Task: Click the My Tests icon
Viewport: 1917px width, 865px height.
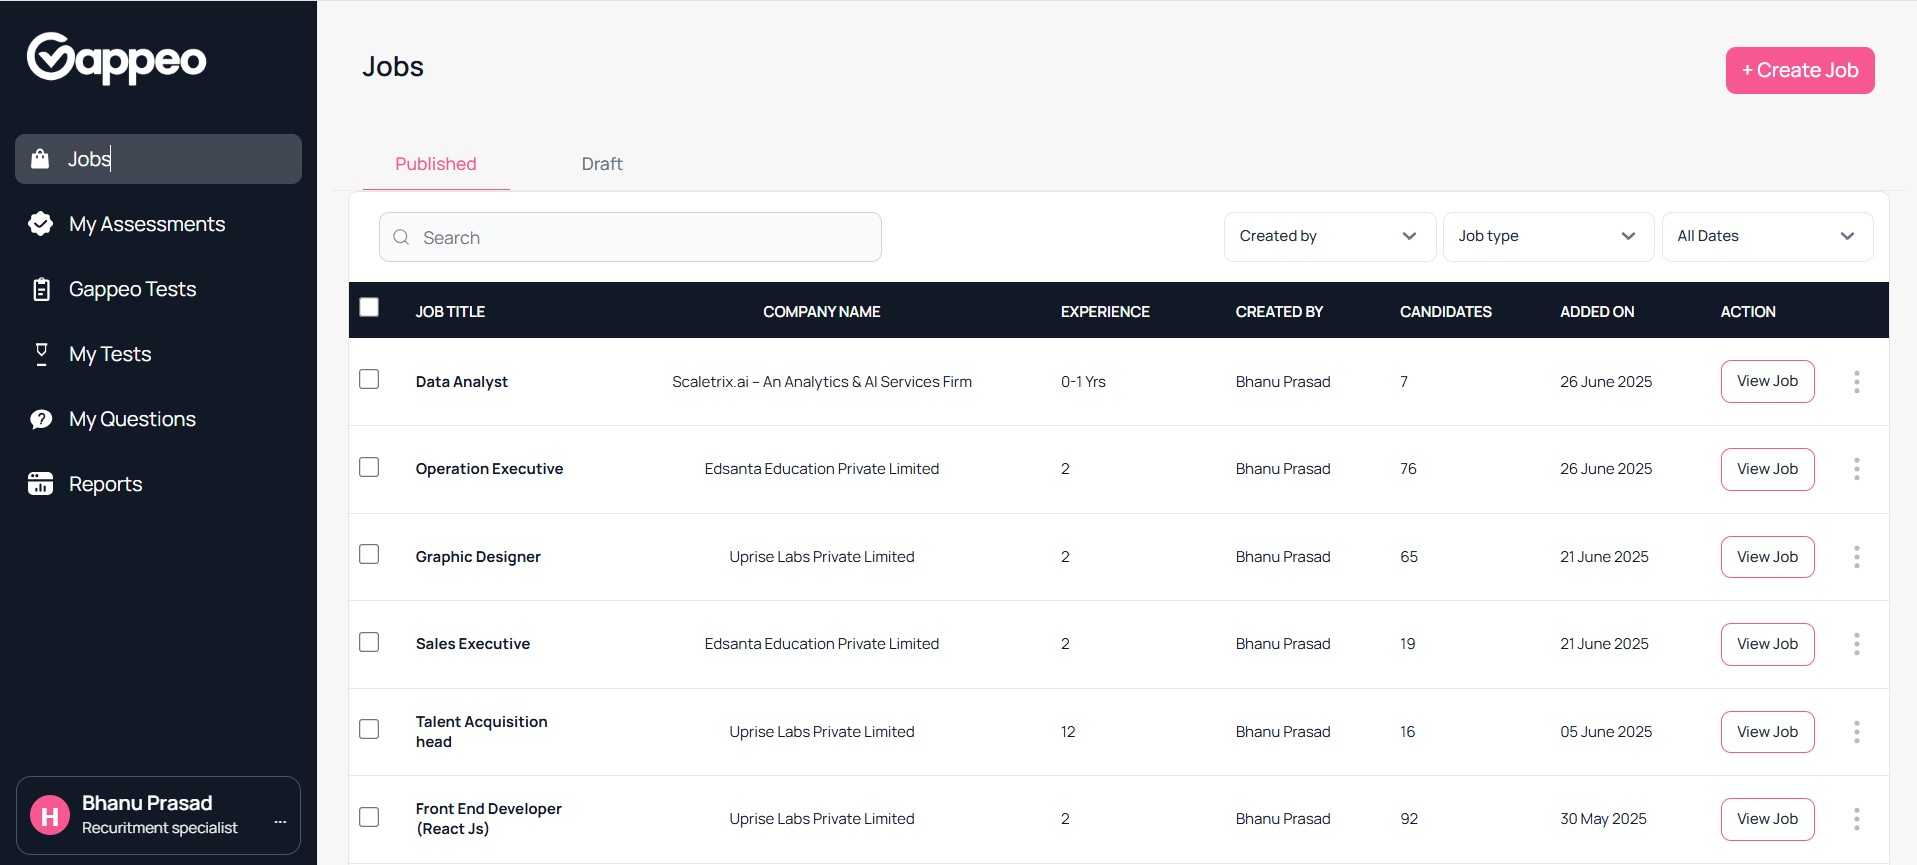Action: [41, 354]
